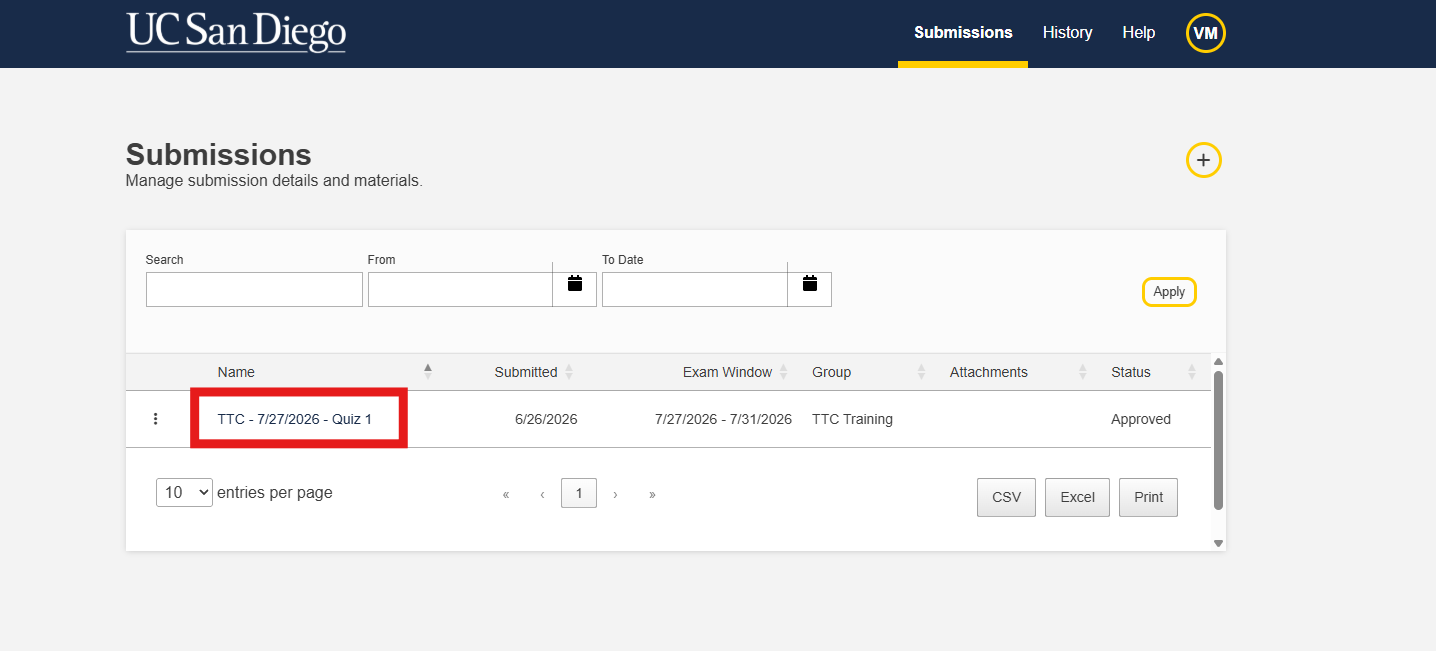This screenshot has width=1436, height=651.
Task: Select the 6/26/2026 submitted date cell
Action: 546,419
